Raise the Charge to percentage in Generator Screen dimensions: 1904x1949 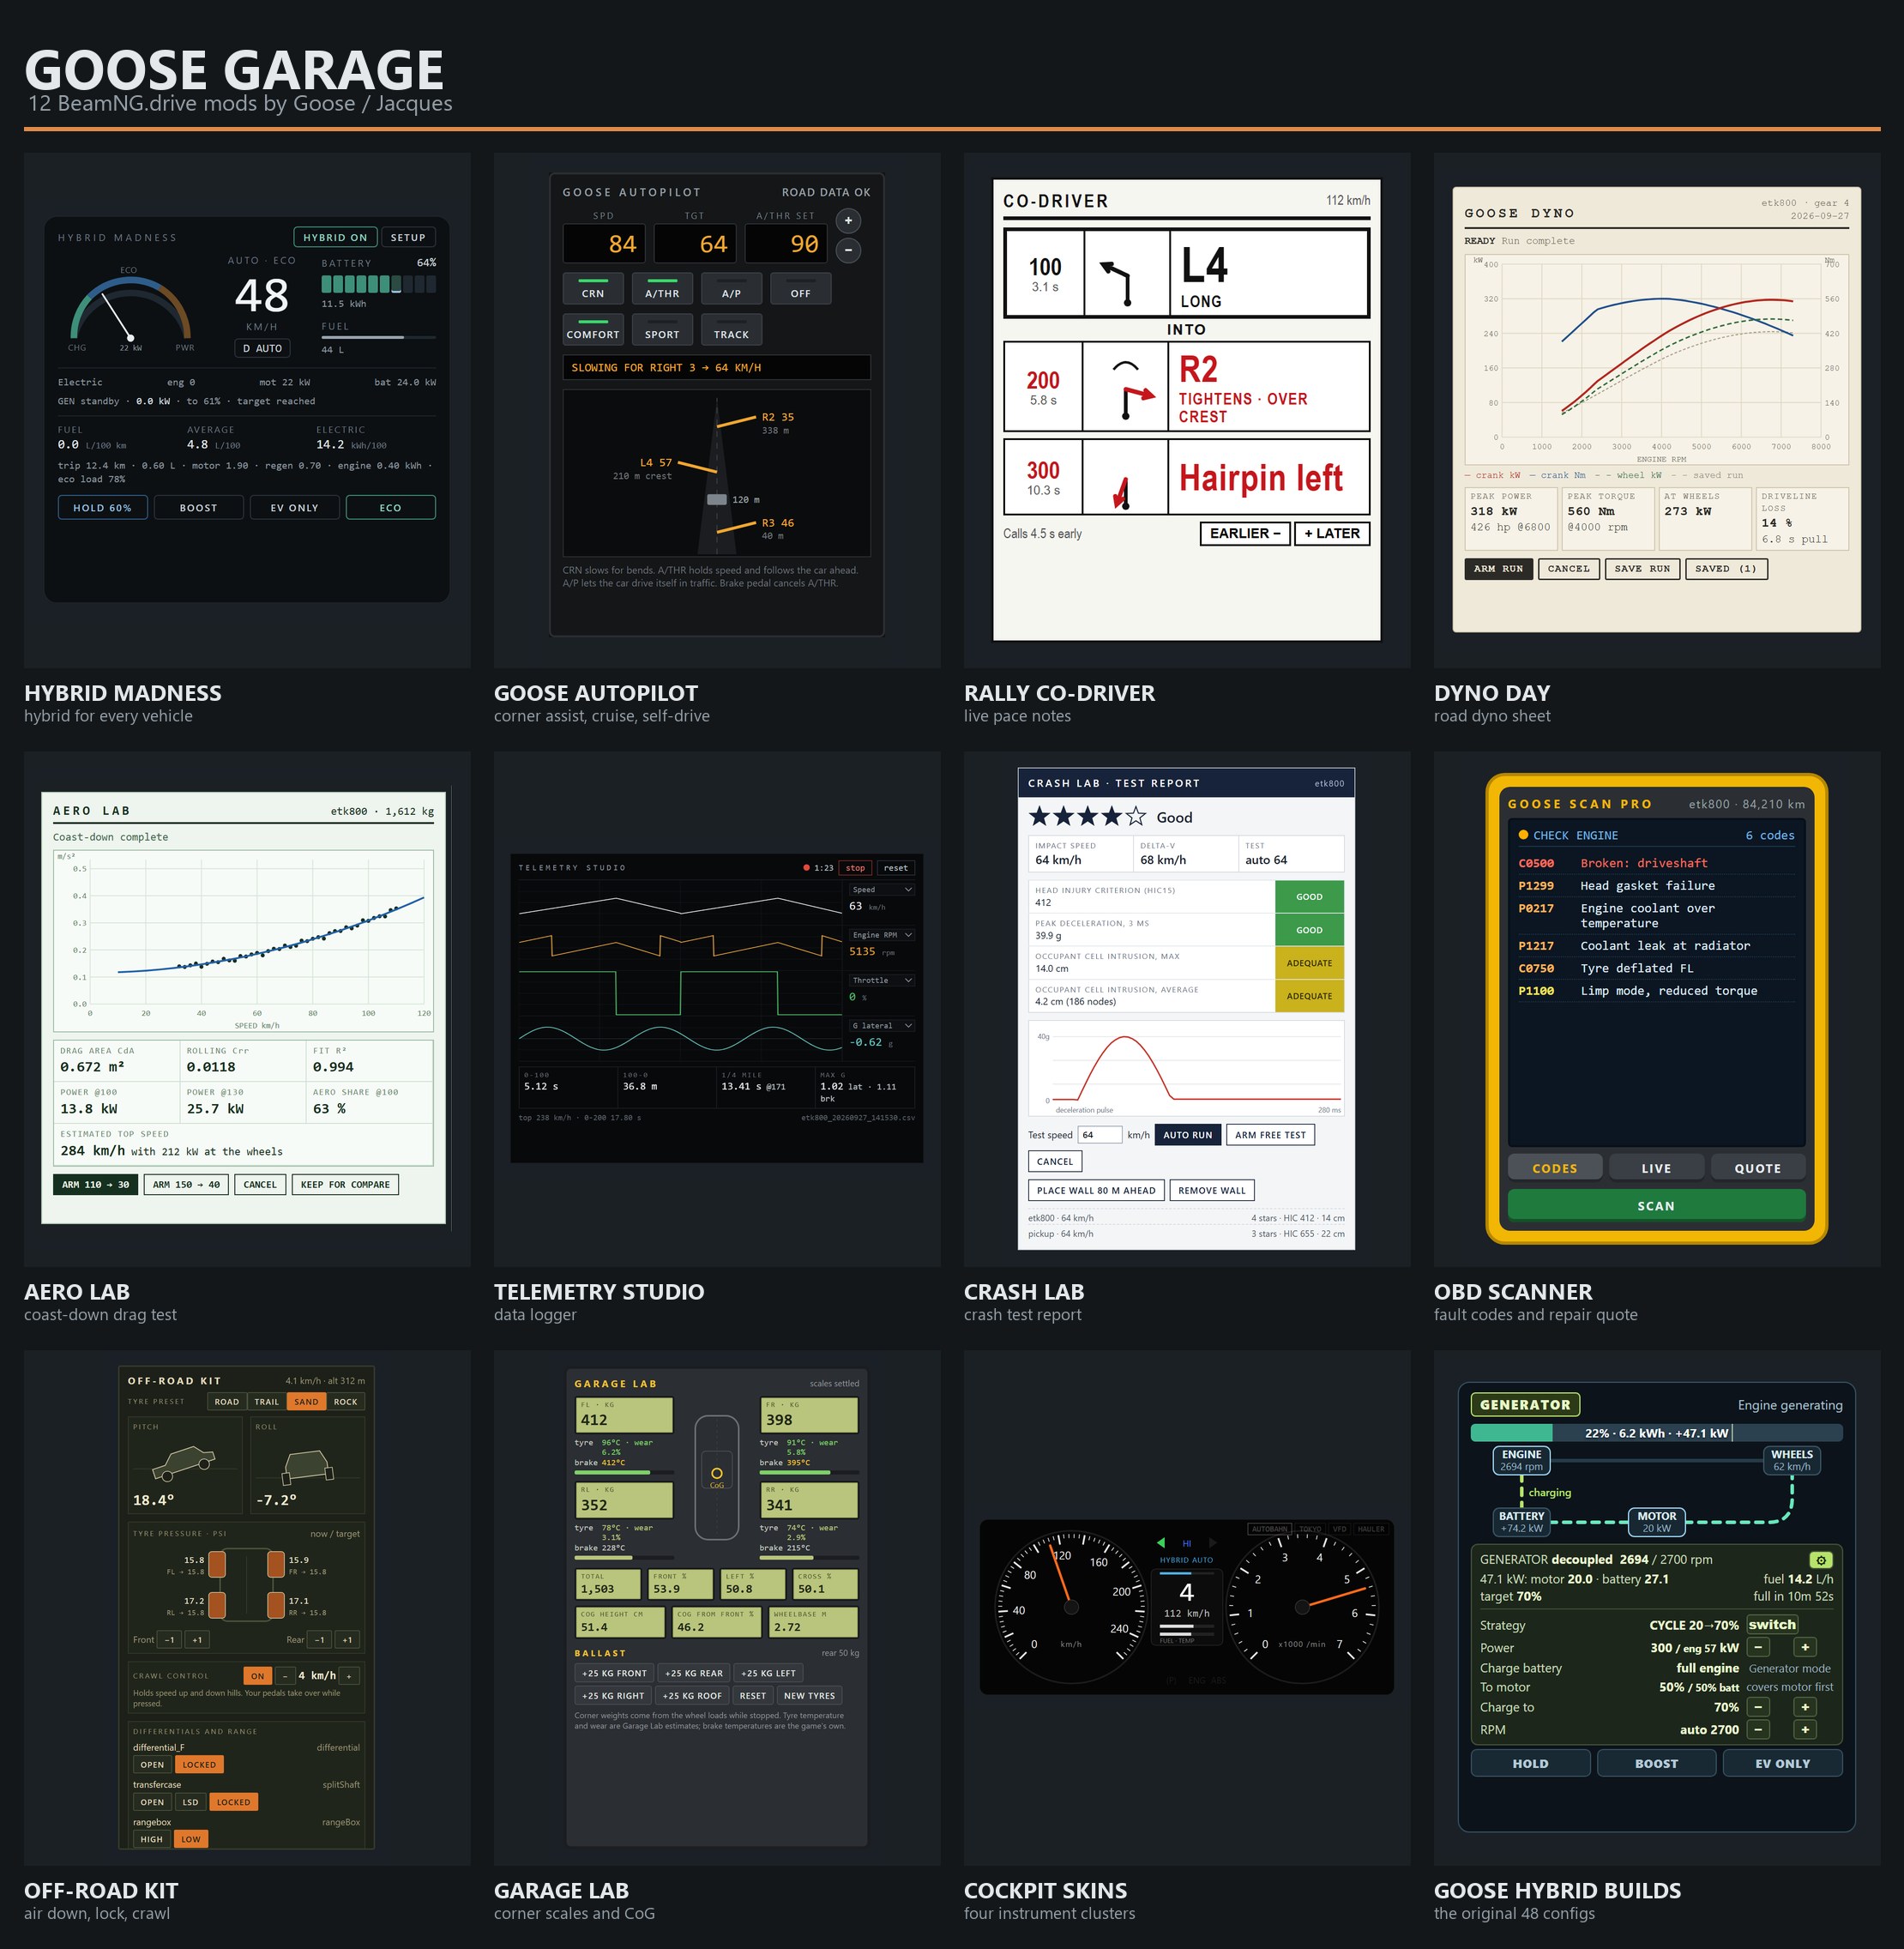(x=1805, y=1707)
